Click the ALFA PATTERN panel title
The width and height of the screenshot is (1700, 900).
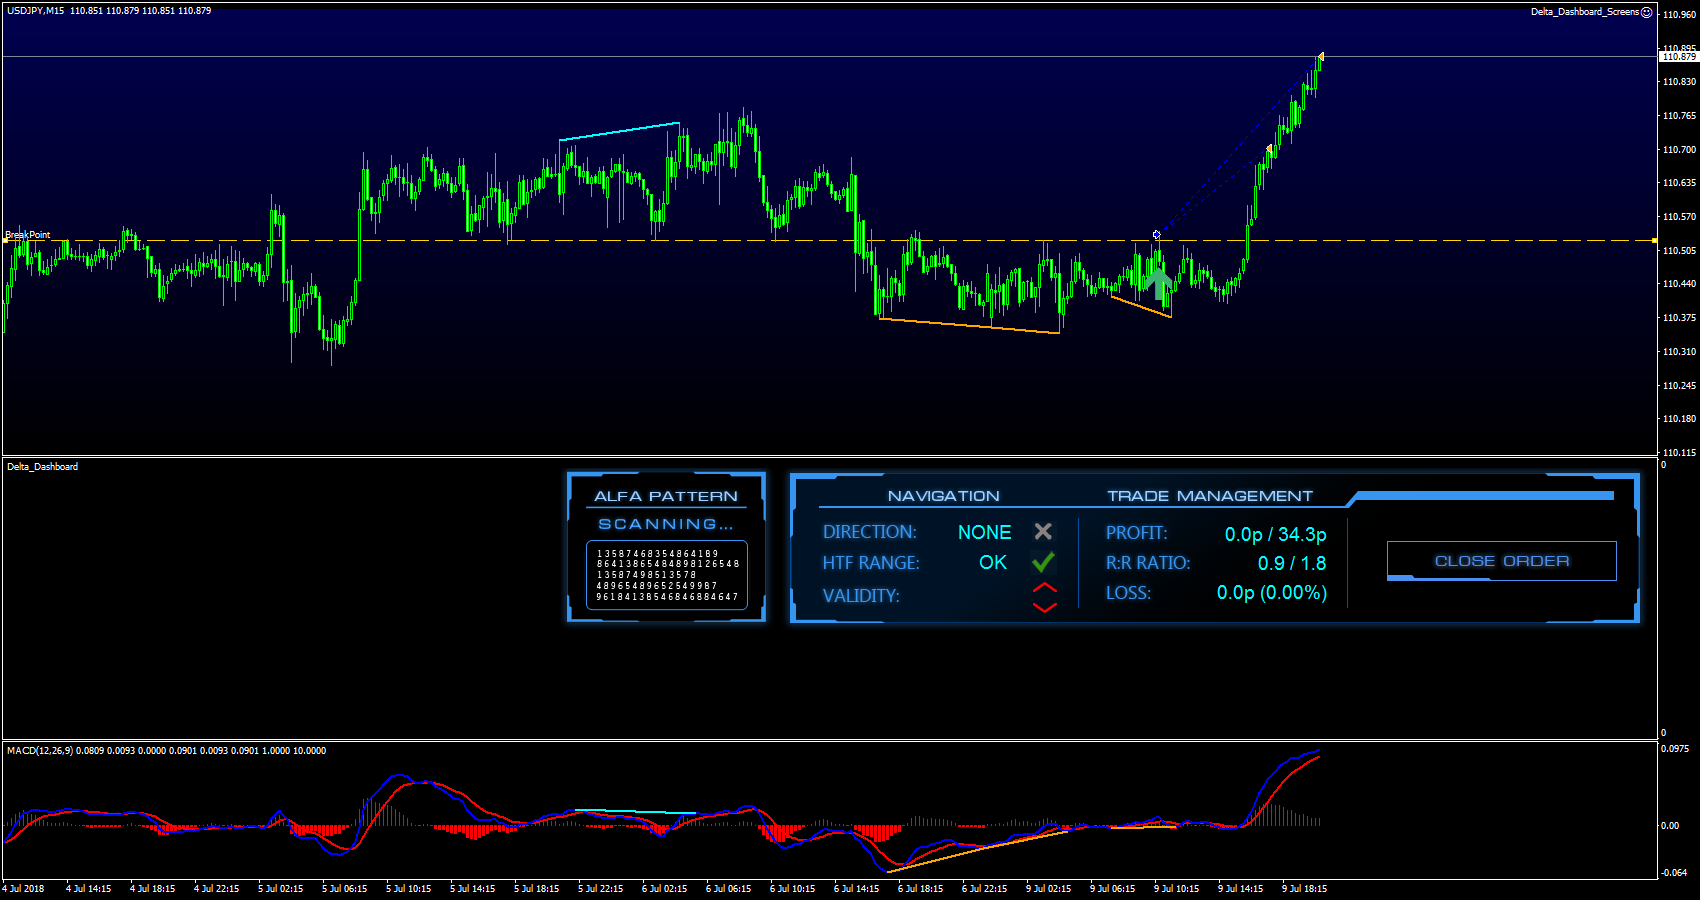[666, 496]
